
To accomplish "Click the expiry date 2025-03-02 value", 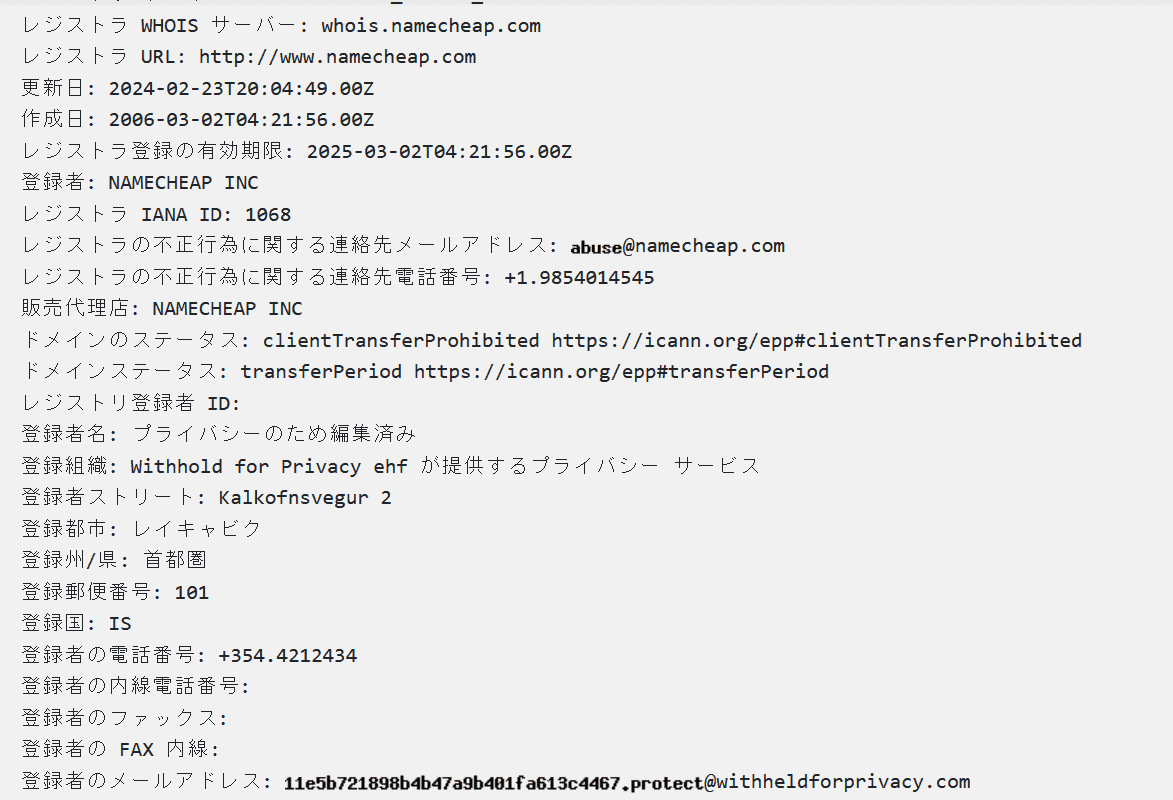I will [x=439, y=152].
